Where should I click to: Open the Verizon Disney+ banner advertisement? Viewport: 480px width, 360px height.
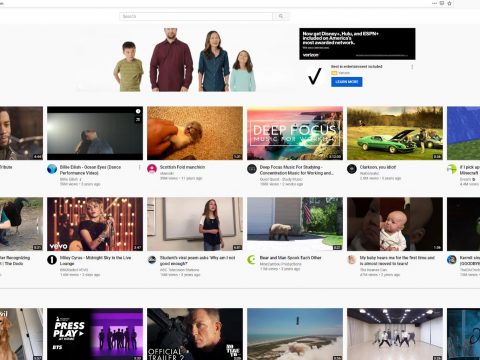pos(357,44)
